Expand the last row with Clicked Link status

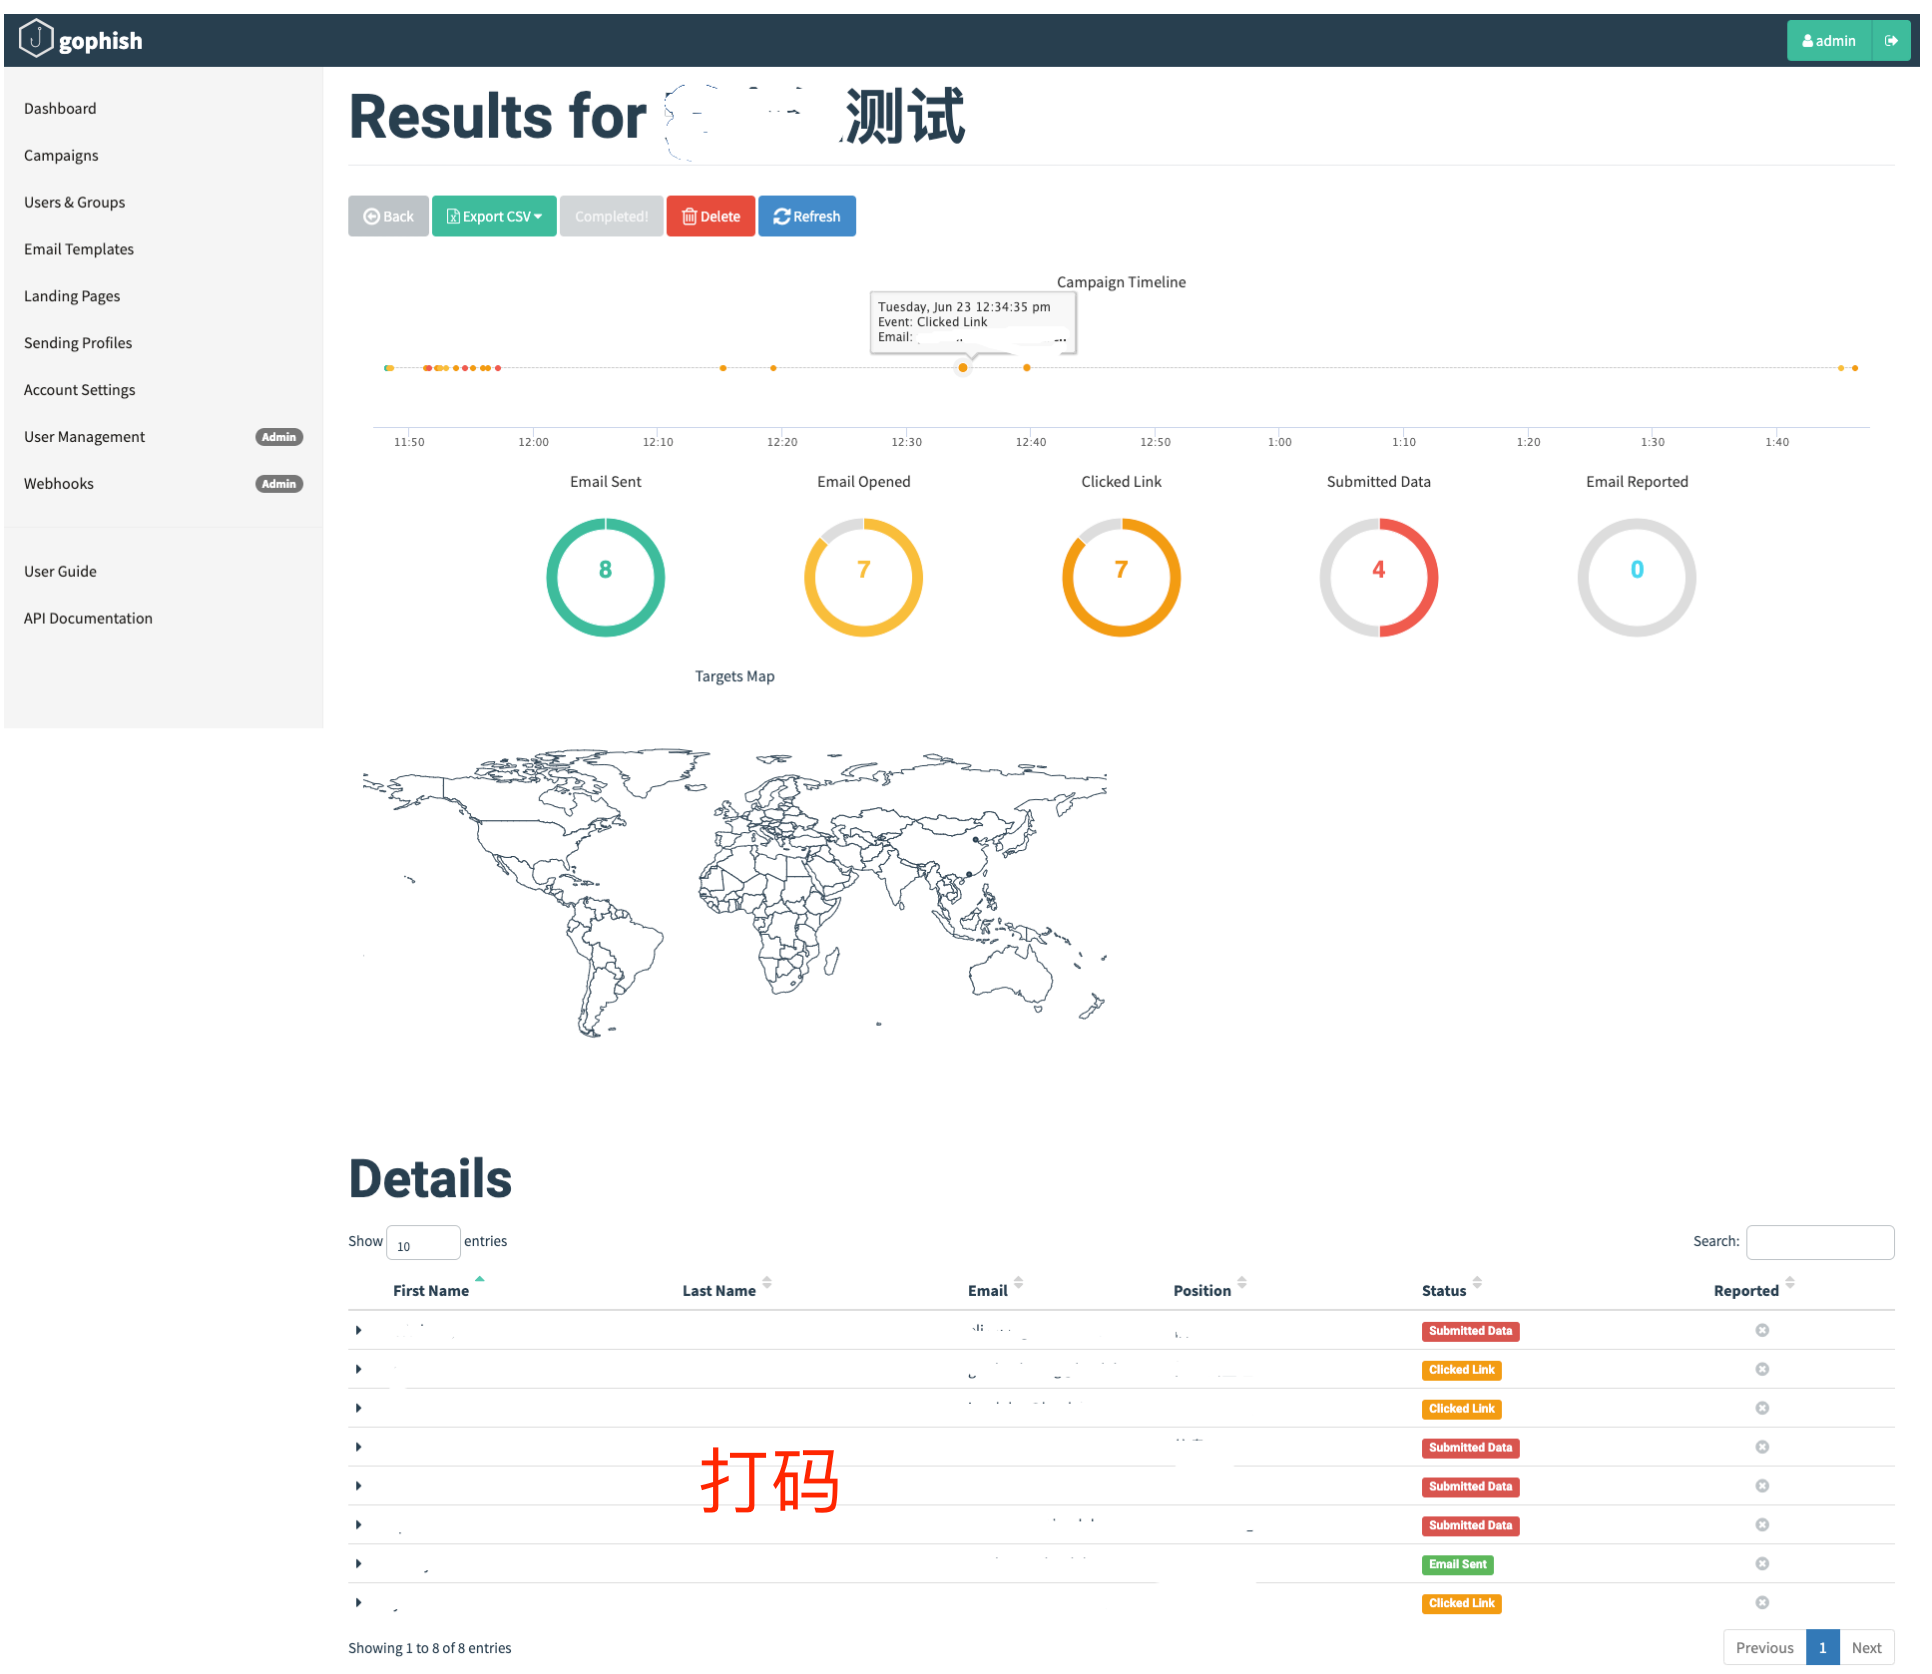coord(359,1603)
